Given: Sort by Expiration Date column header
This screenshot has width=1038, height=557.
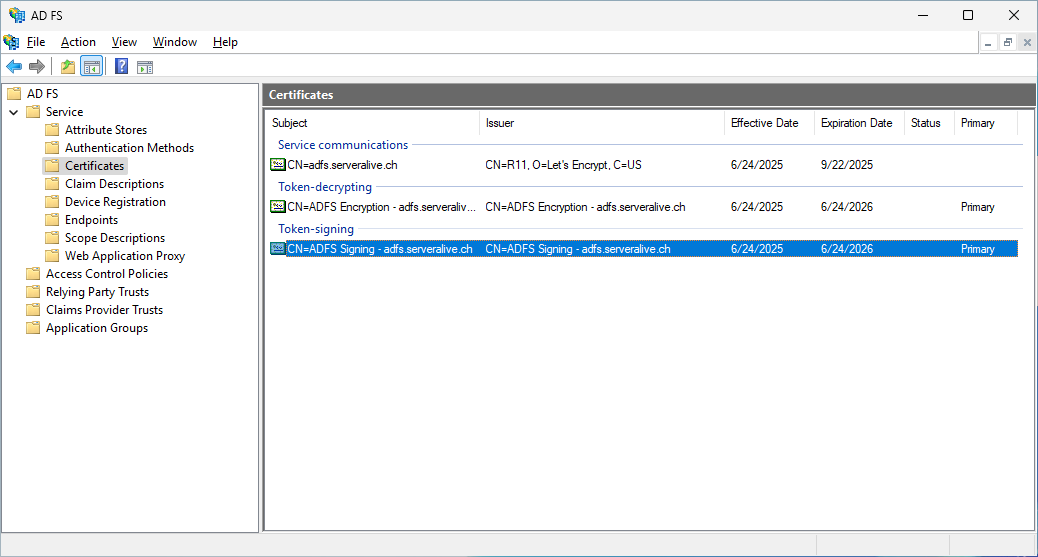Looking at the screenshot, I should (x=859, y=123).
